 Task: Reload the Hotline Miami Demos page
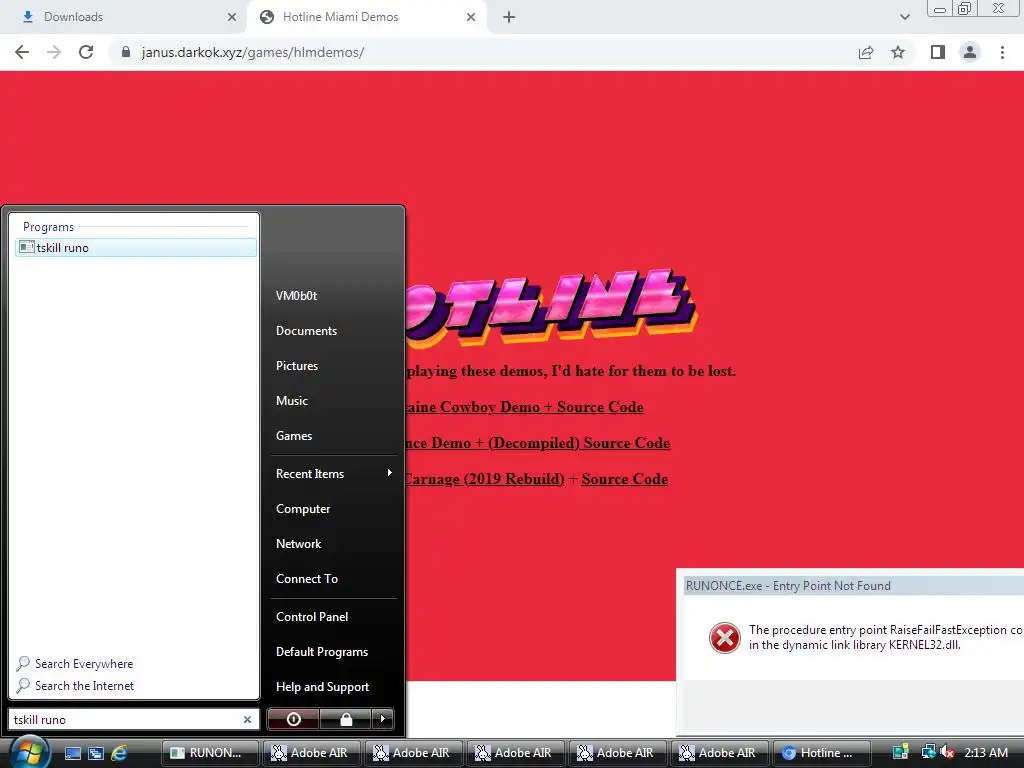(86, 52)
